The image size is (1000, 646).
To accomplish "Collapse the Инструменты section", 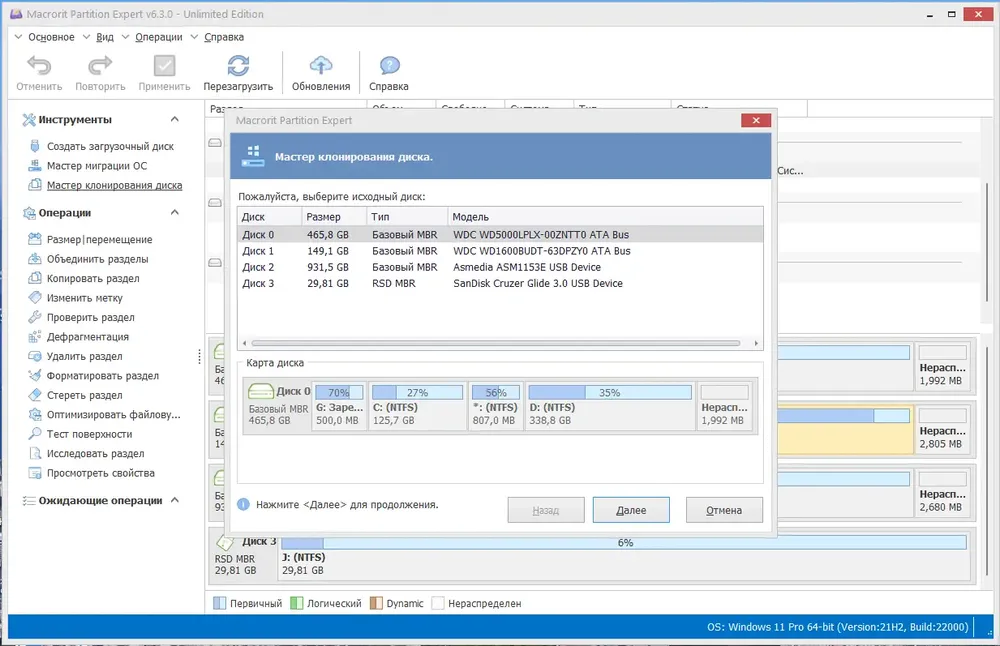I will [x=175, y=119].
